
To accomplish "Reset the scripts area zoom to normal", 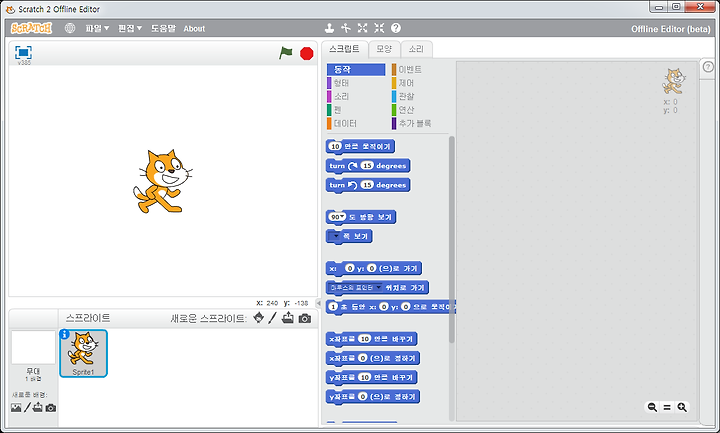I will (667, 407).
